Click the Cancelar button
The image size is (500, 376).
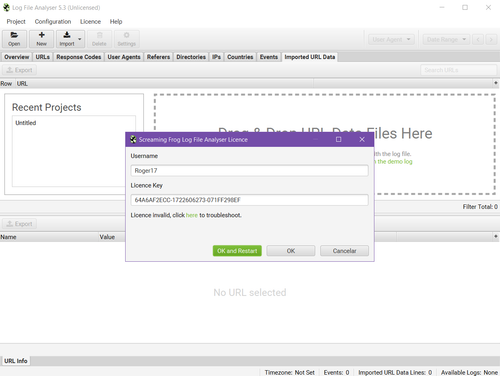(344, 251)
